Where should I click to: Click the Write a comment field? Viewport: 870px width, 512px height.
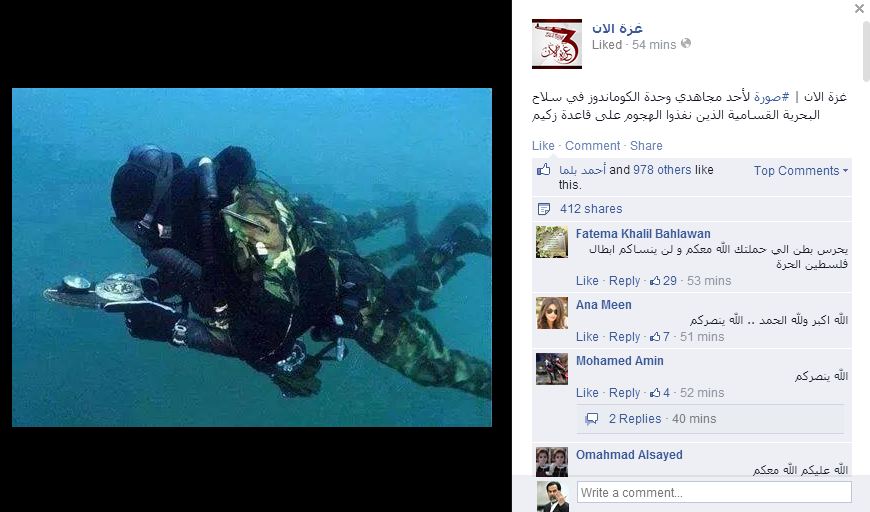point(714,492)
